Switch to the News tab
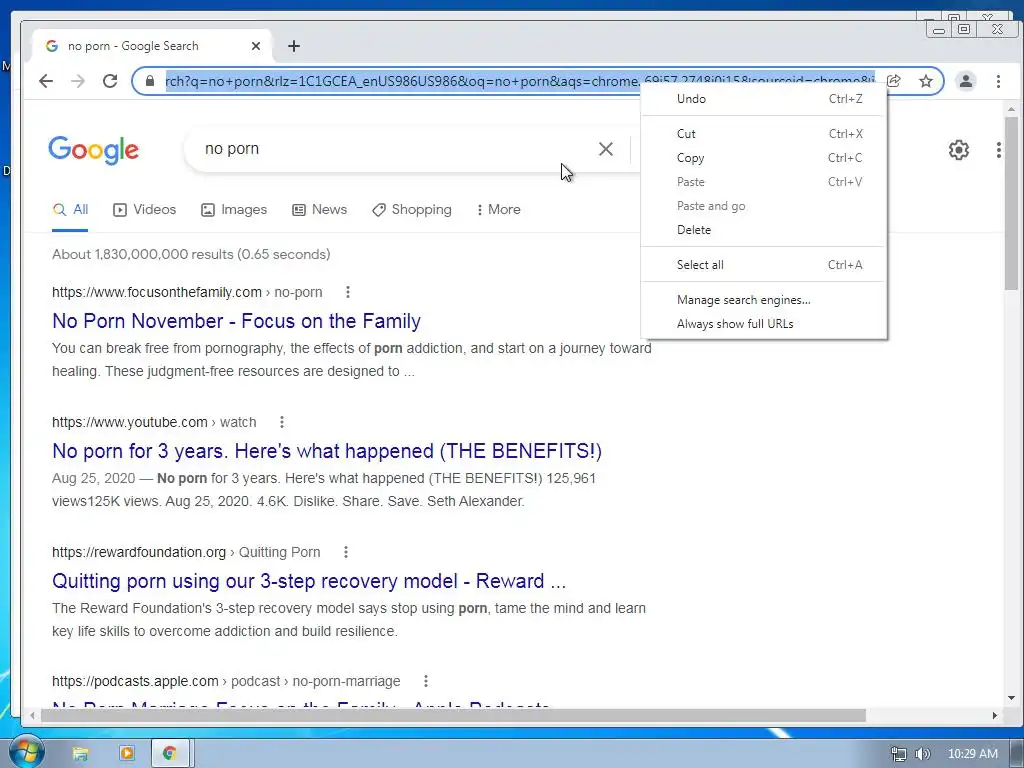This screenshot has width=1024, height=768. pyautogui.click(x=319, y=210)
